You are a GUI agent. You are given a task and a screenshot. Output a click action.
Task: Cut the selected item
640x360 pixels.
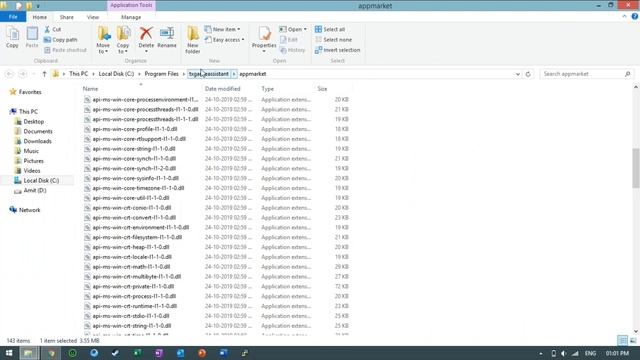click(53, 29)
